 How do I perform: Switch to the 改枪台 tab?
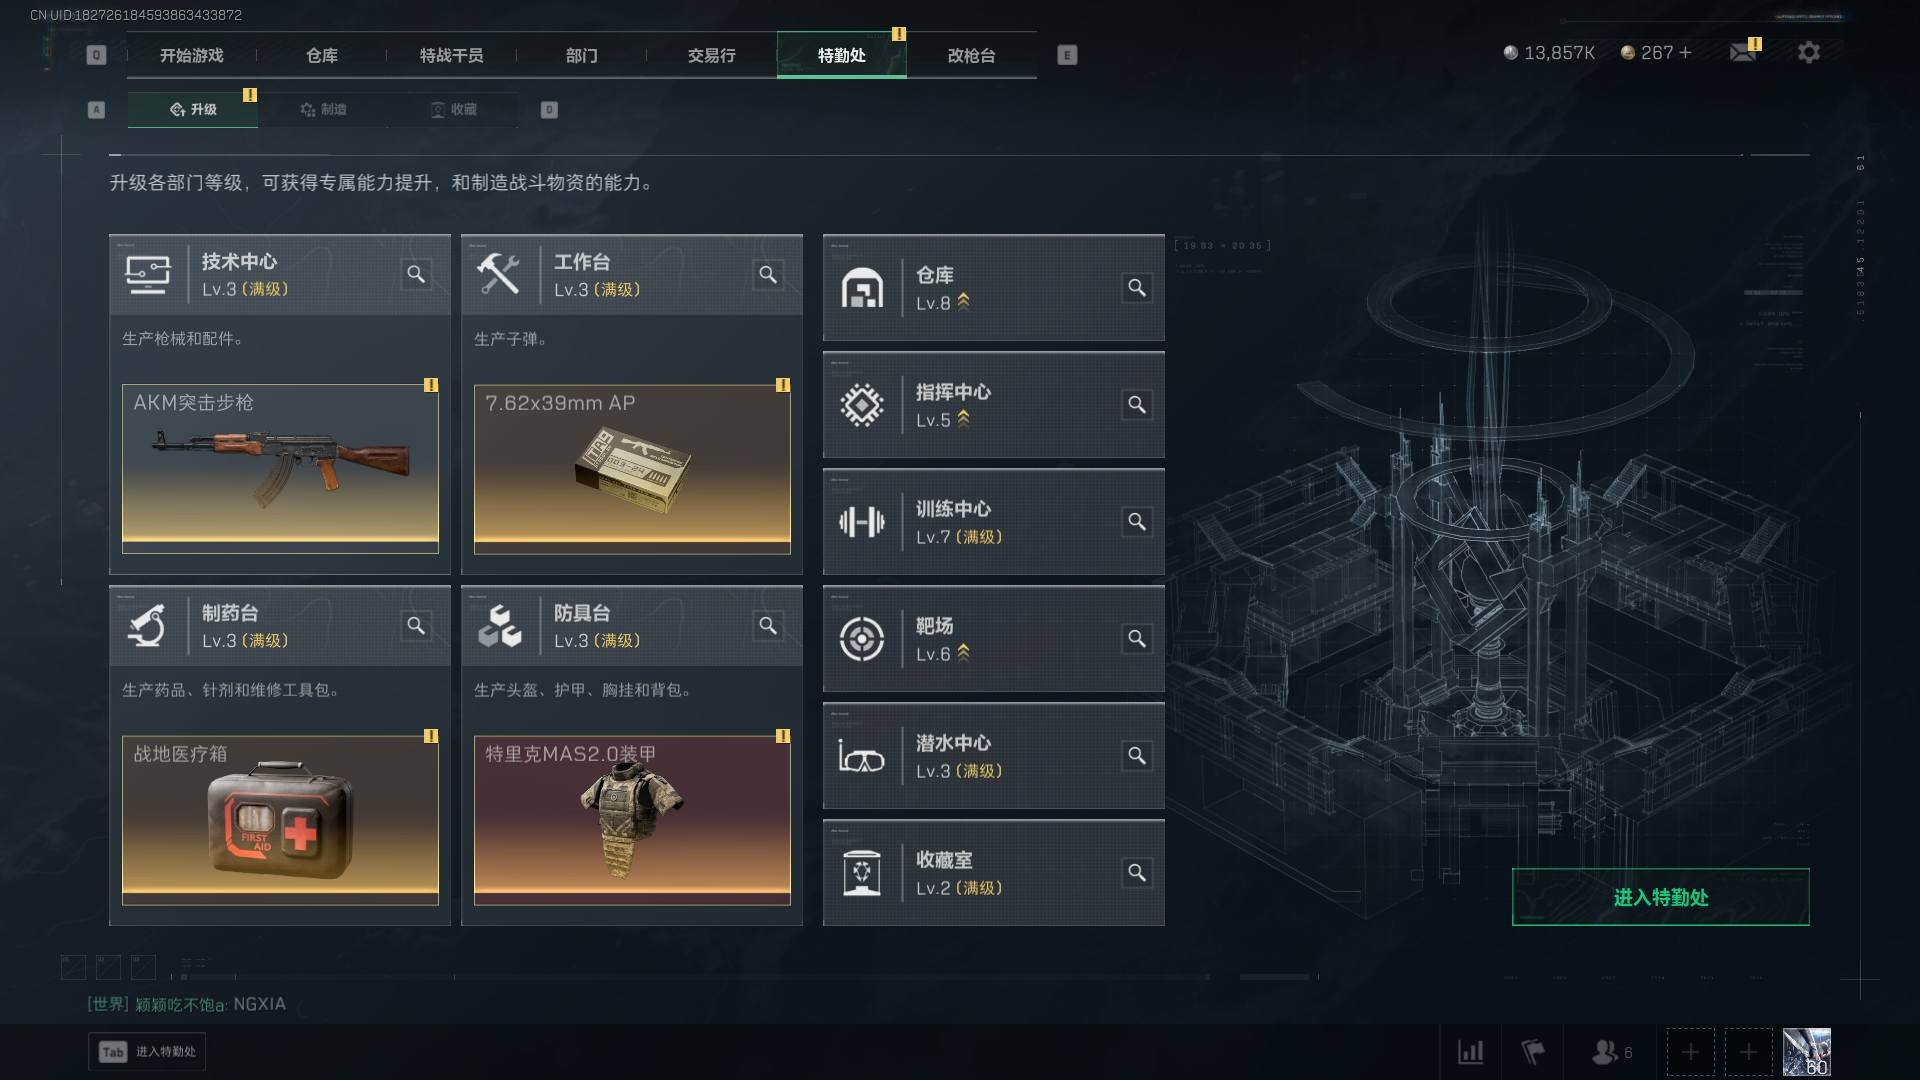coord(971,55)
